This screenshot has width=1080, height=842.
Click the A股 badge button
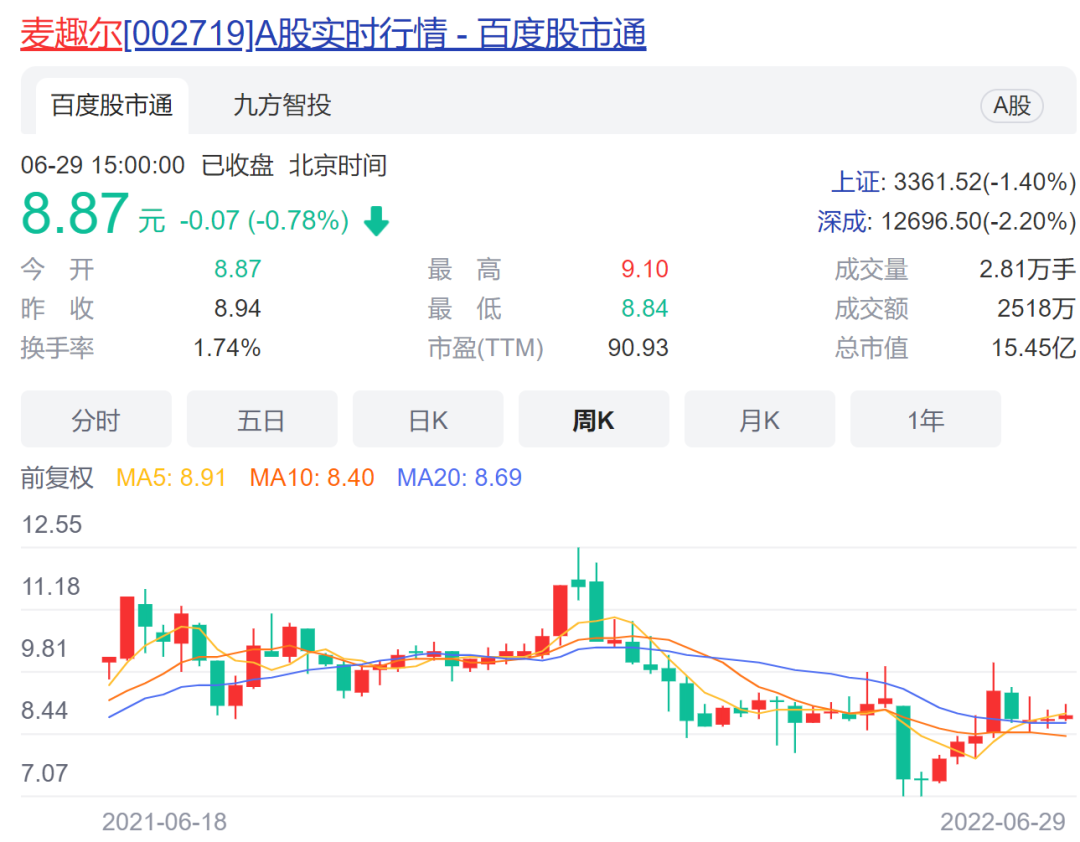1011,106
